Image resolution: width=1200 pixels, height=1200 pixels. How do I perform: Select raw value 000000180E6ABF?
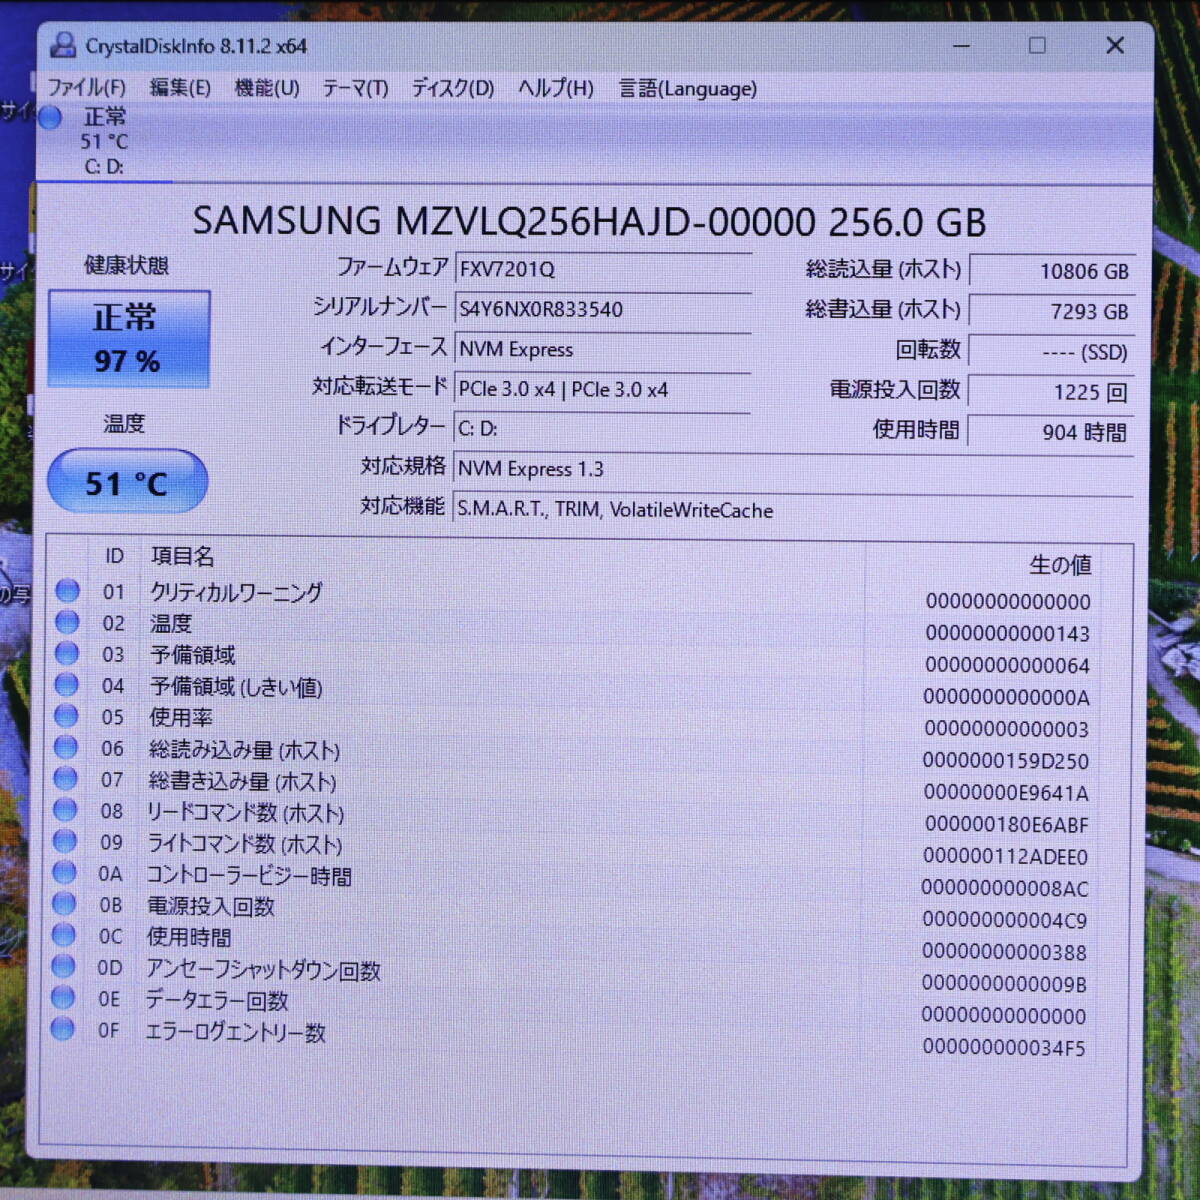pos(1006,825)
